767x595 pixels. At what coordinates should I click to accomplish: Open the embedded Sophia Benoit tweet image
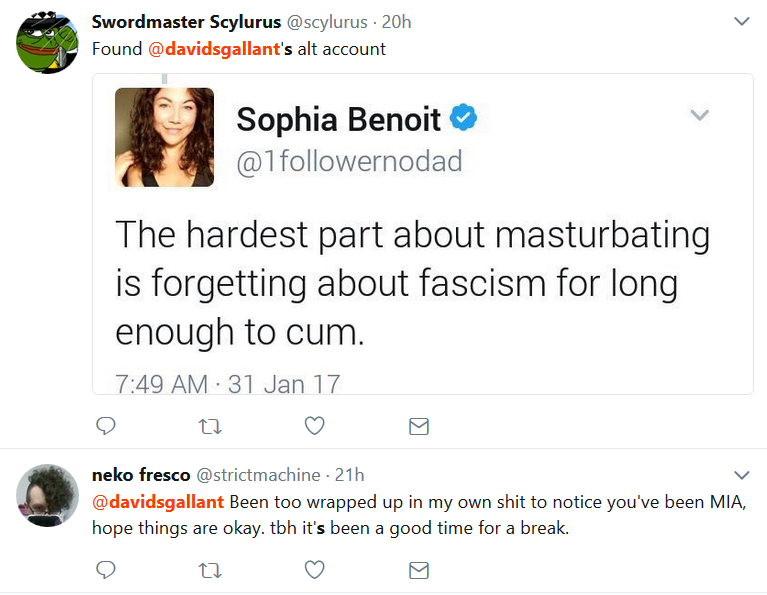click(x=423, y=234)
